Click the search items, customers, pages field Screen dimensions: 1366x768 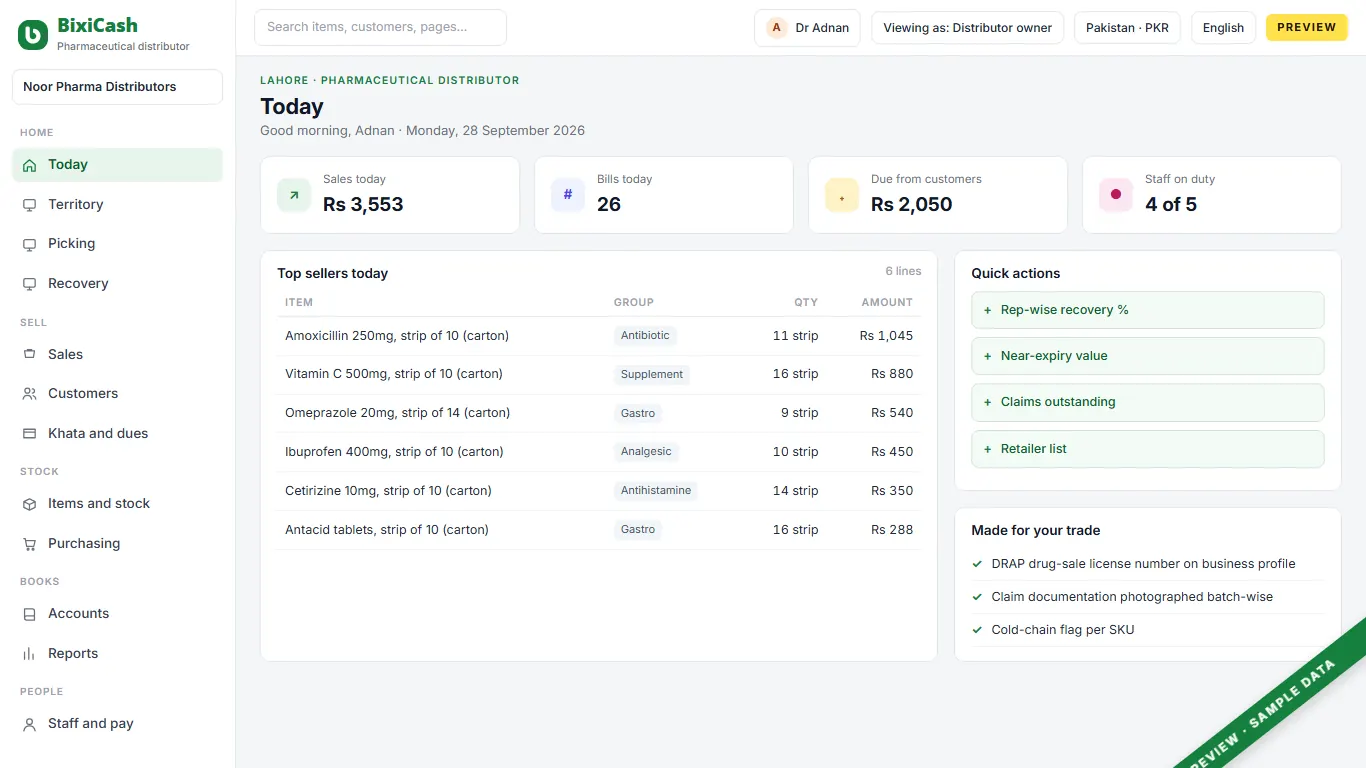(x=380, y=28)
